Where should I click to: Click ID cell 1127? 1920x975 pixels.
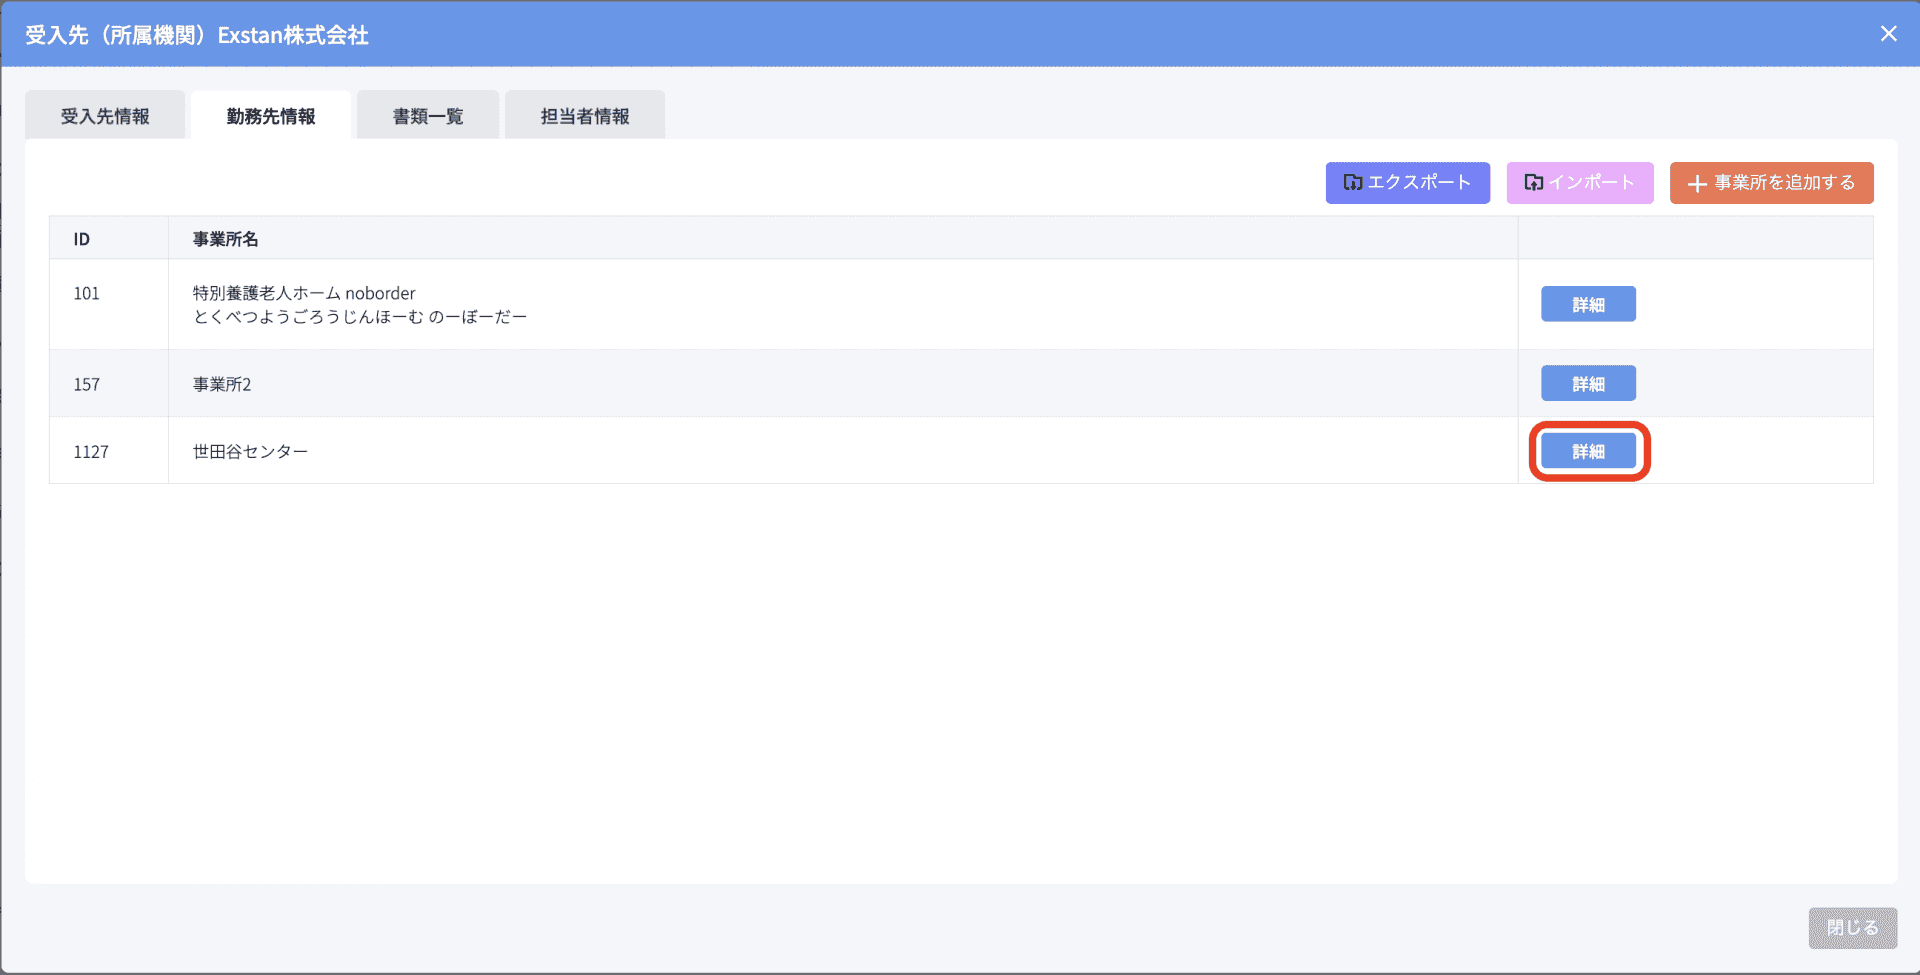coord(91,452)
